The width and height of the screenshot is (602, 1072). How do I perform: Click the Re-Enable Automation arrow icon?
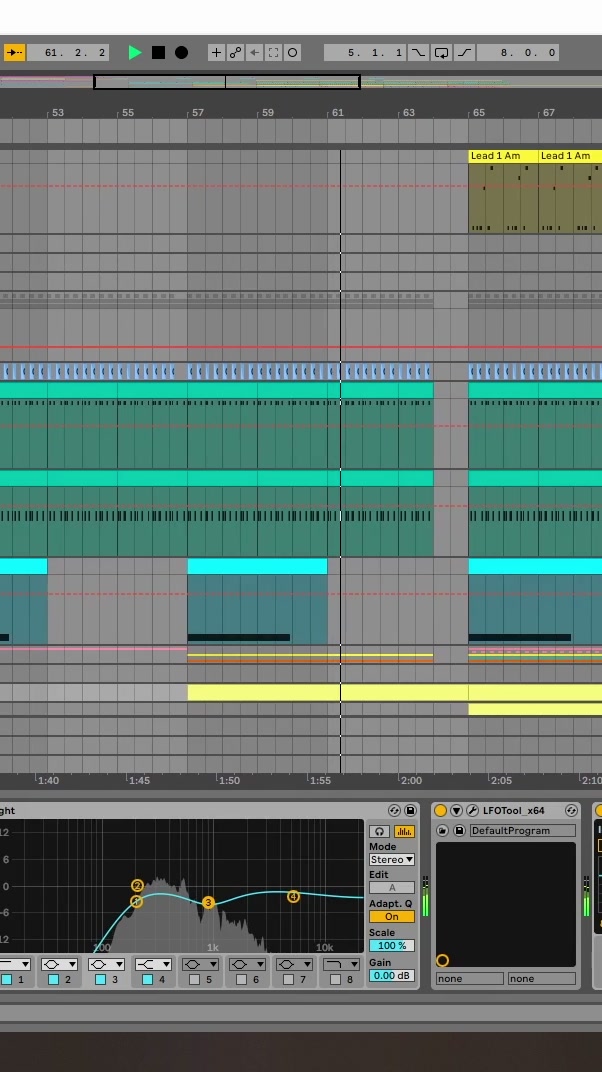[254, 53]
